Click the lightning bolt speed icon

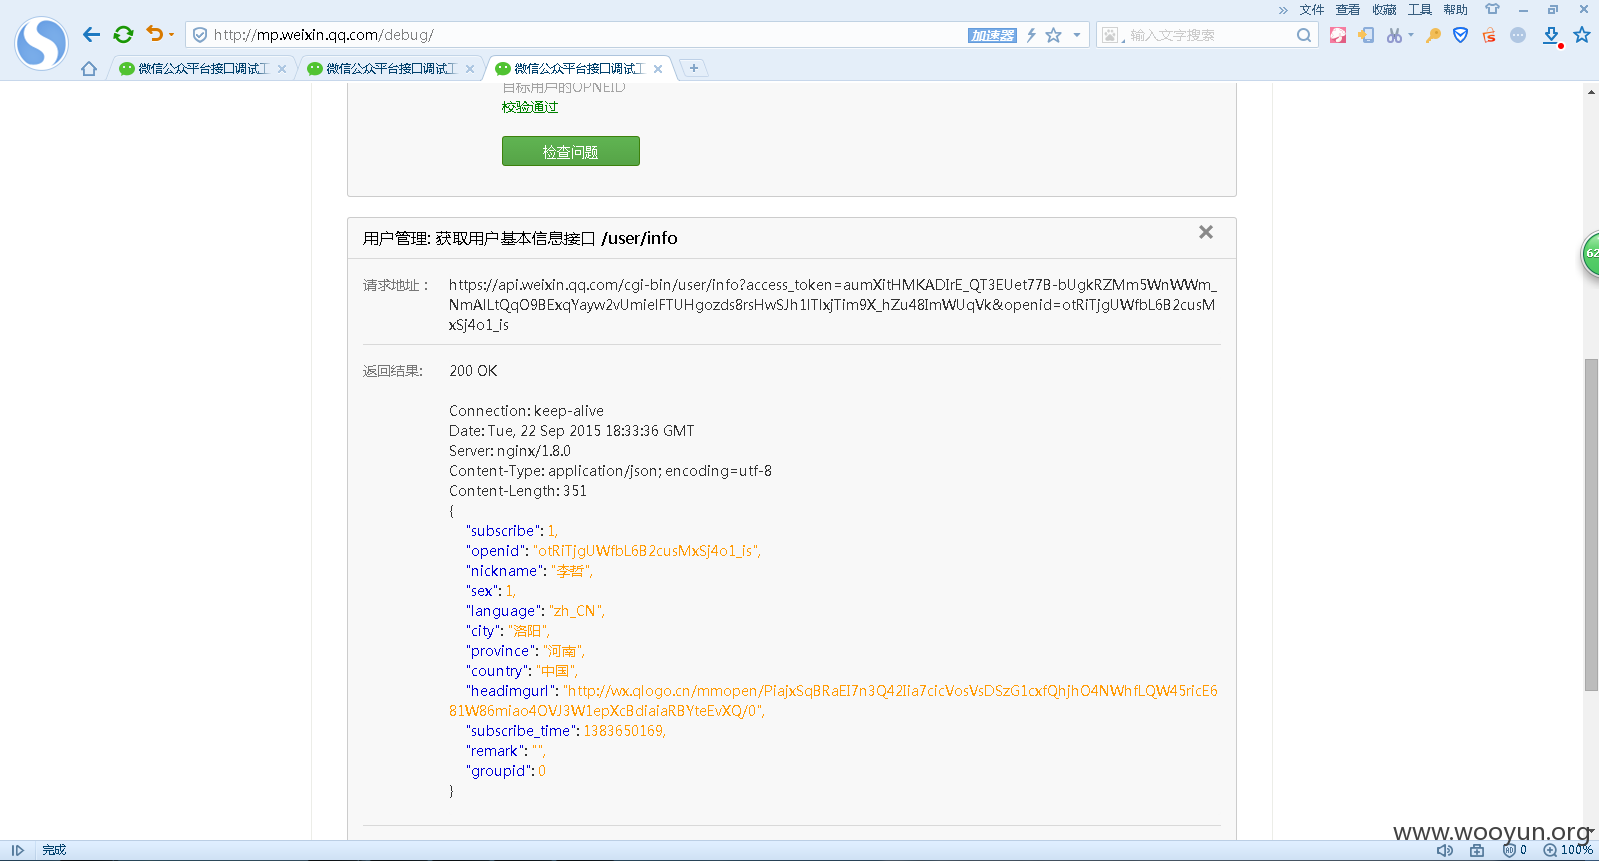(1031, 35)
